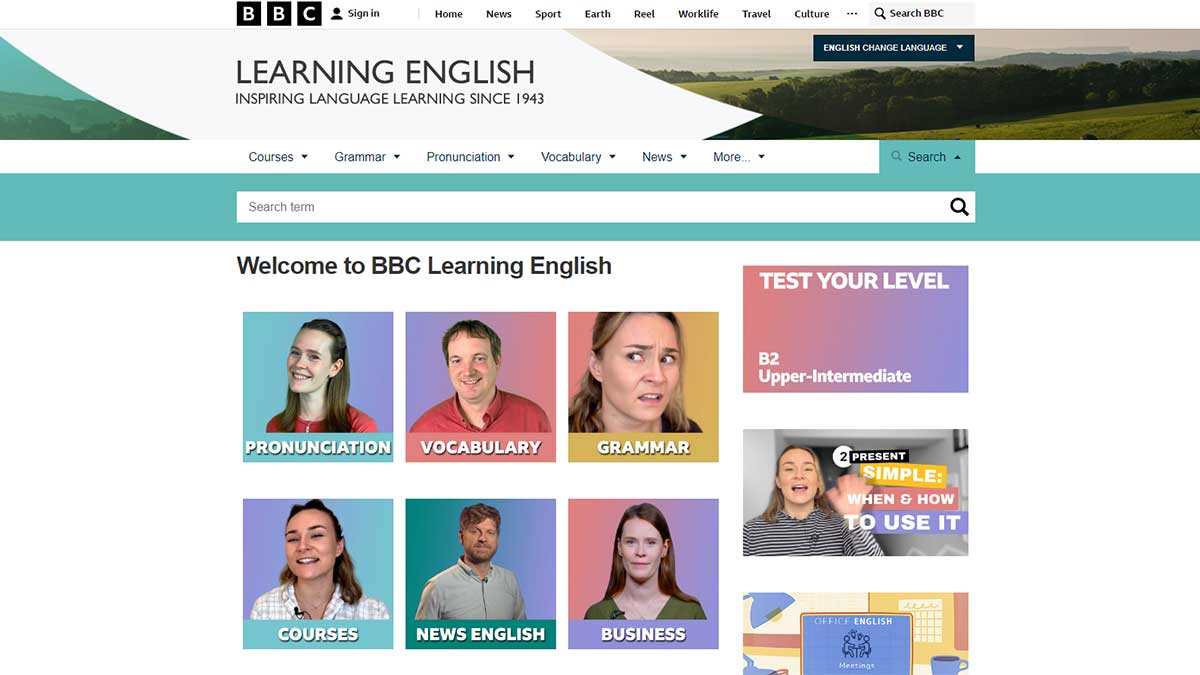Click the BBC logo
1200x675 pixels.
(x=278, y=14)
